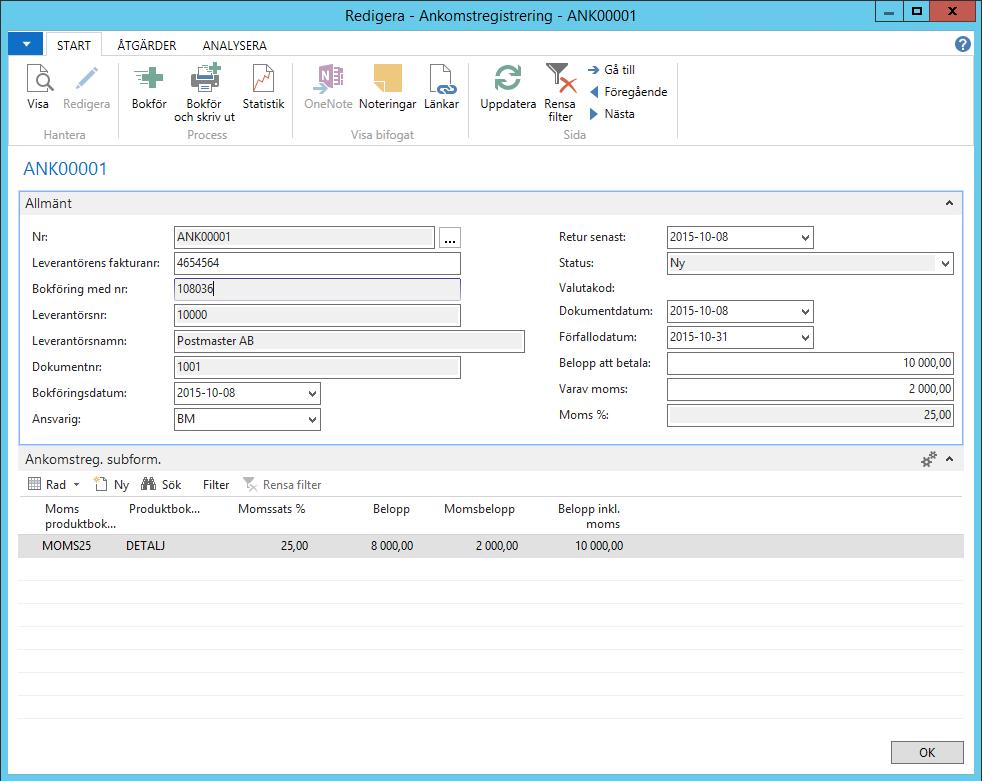Open the Länkar link icon
The image size is (982, 781).
[442, 80]
